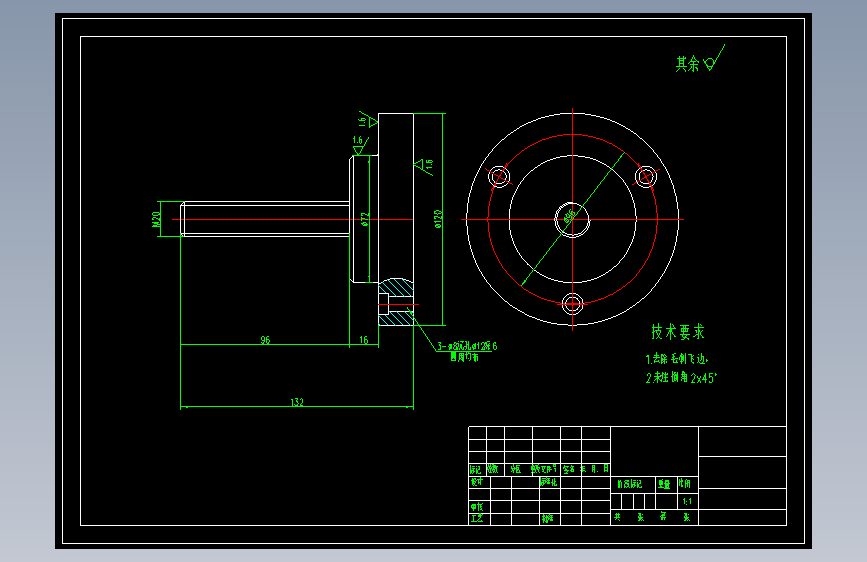Click the 1.6 roughness symbol right of flange
The height and width of the screenshot is (562, 867).
[425, 167]
